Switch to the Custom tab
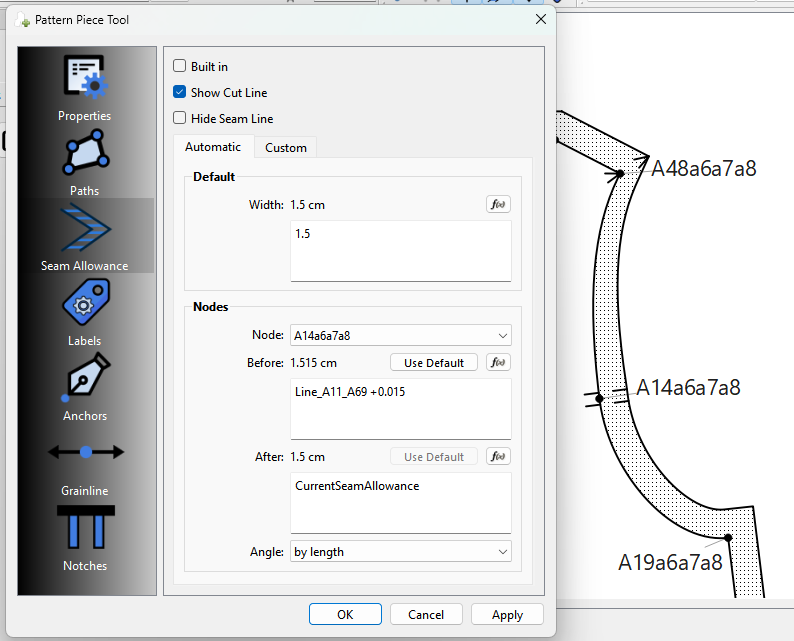 (286, 148)
